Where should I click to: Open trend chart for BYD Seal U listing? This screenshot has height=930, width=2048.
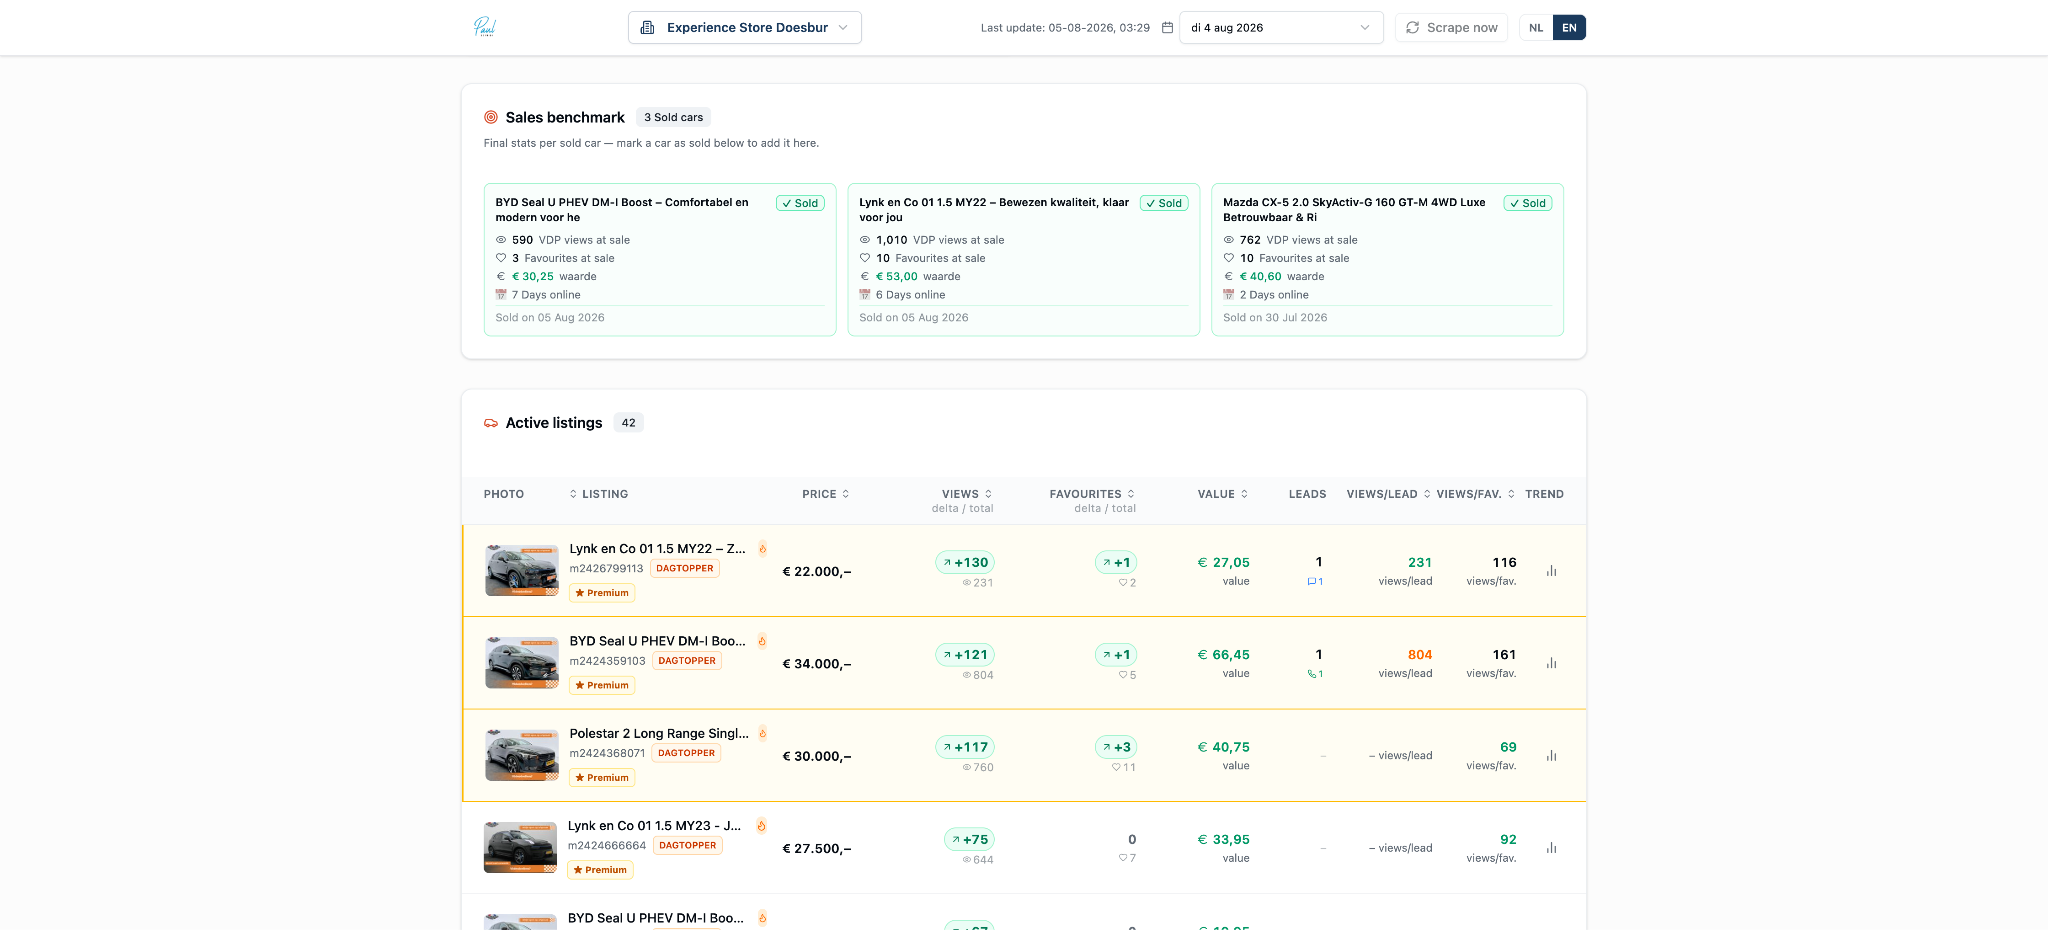(x=1551, y=663)
